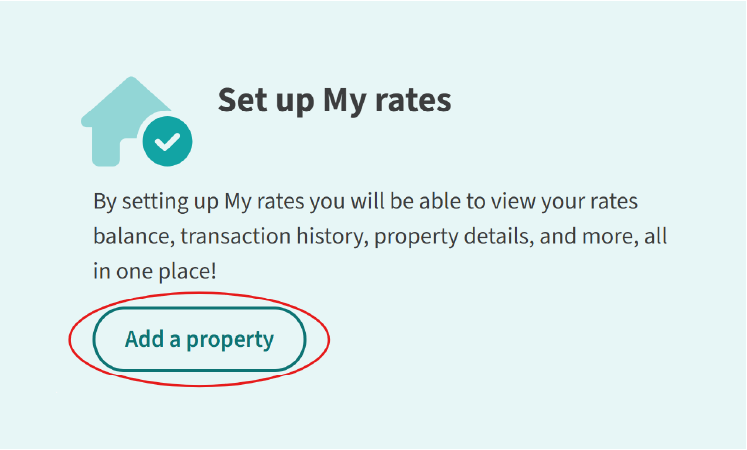Select the Set up My rates heading

(x=334, y=100)
